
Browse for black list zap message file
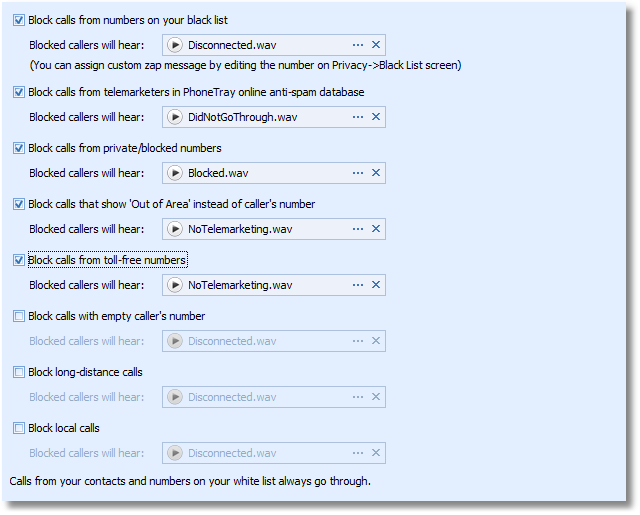click(x=358, y=45)
